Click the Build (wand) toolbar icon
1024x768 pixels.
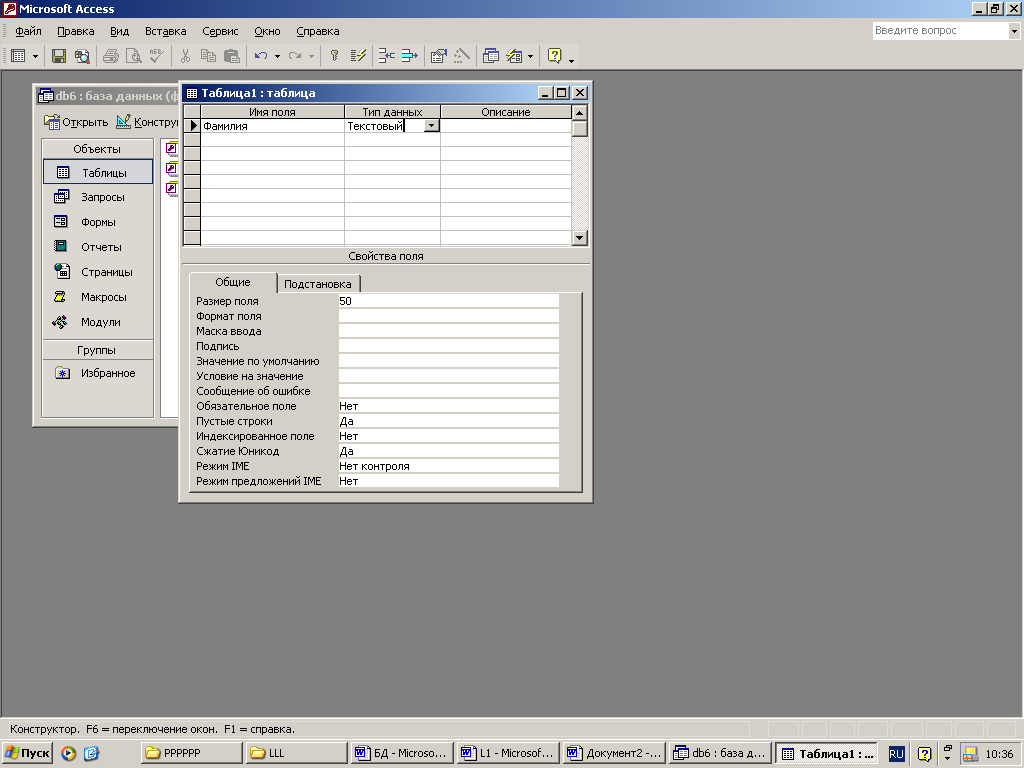pyautogui.click(x=462, y=56)
